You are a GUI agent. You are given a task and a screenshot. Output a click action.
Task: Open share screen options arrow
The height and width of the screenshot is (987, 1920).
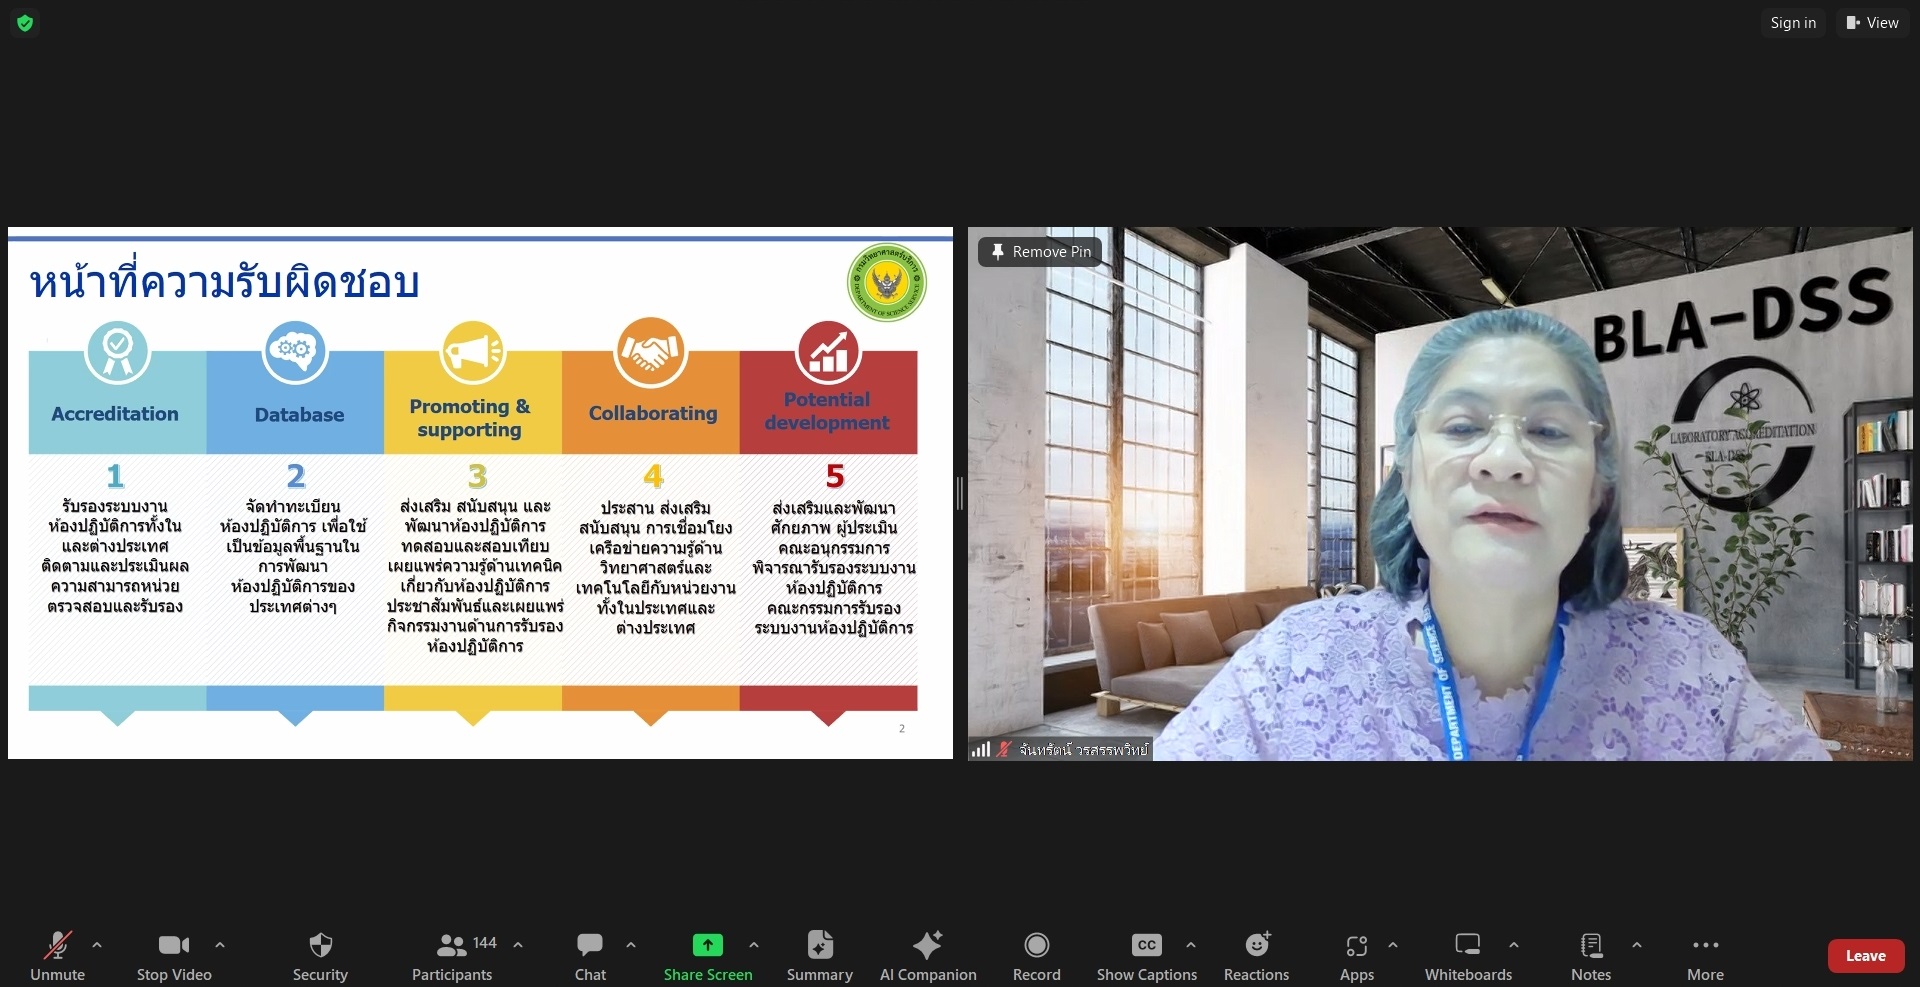tap(754, 944)
